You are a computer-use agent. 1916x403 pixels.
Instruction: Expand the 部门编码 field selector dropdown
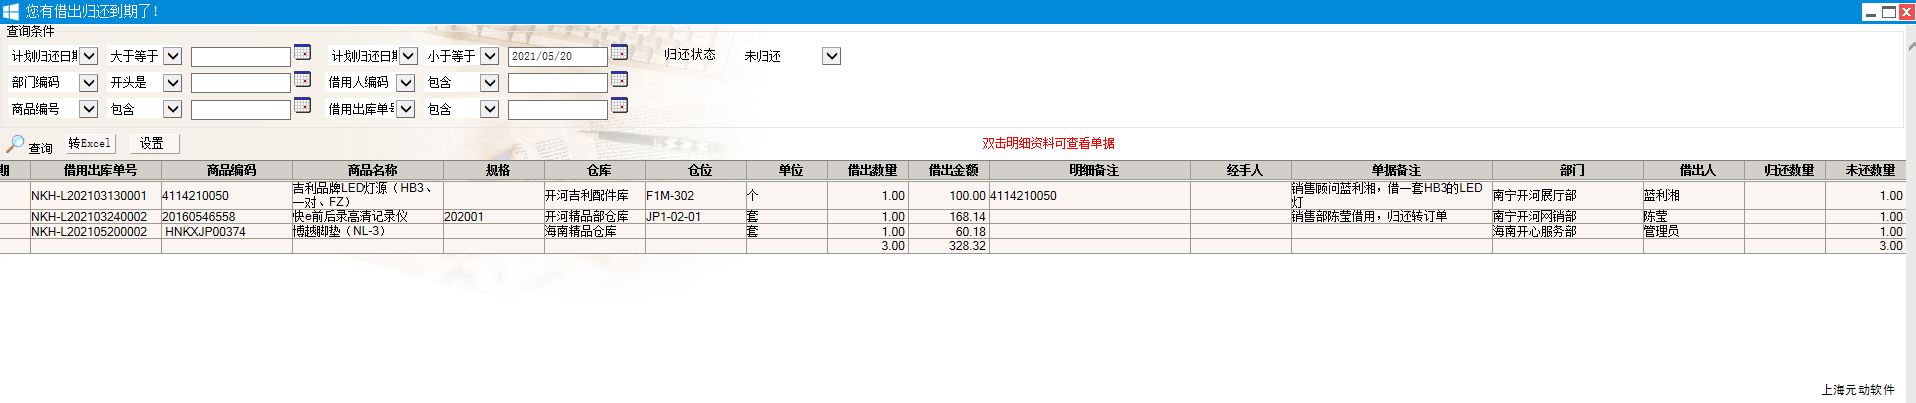tap(88, 83)
